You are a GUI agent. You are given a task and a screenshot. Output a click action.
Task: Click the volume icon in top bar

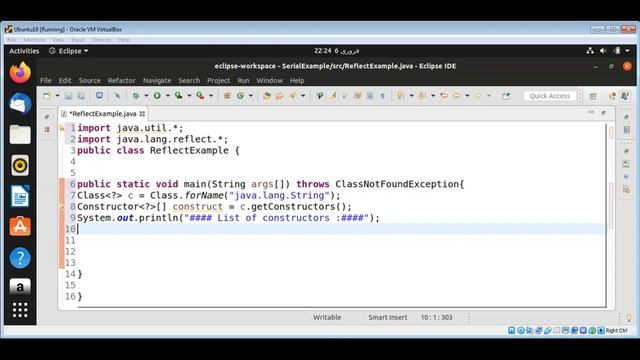pyautogui.click(x=603, y=51)
